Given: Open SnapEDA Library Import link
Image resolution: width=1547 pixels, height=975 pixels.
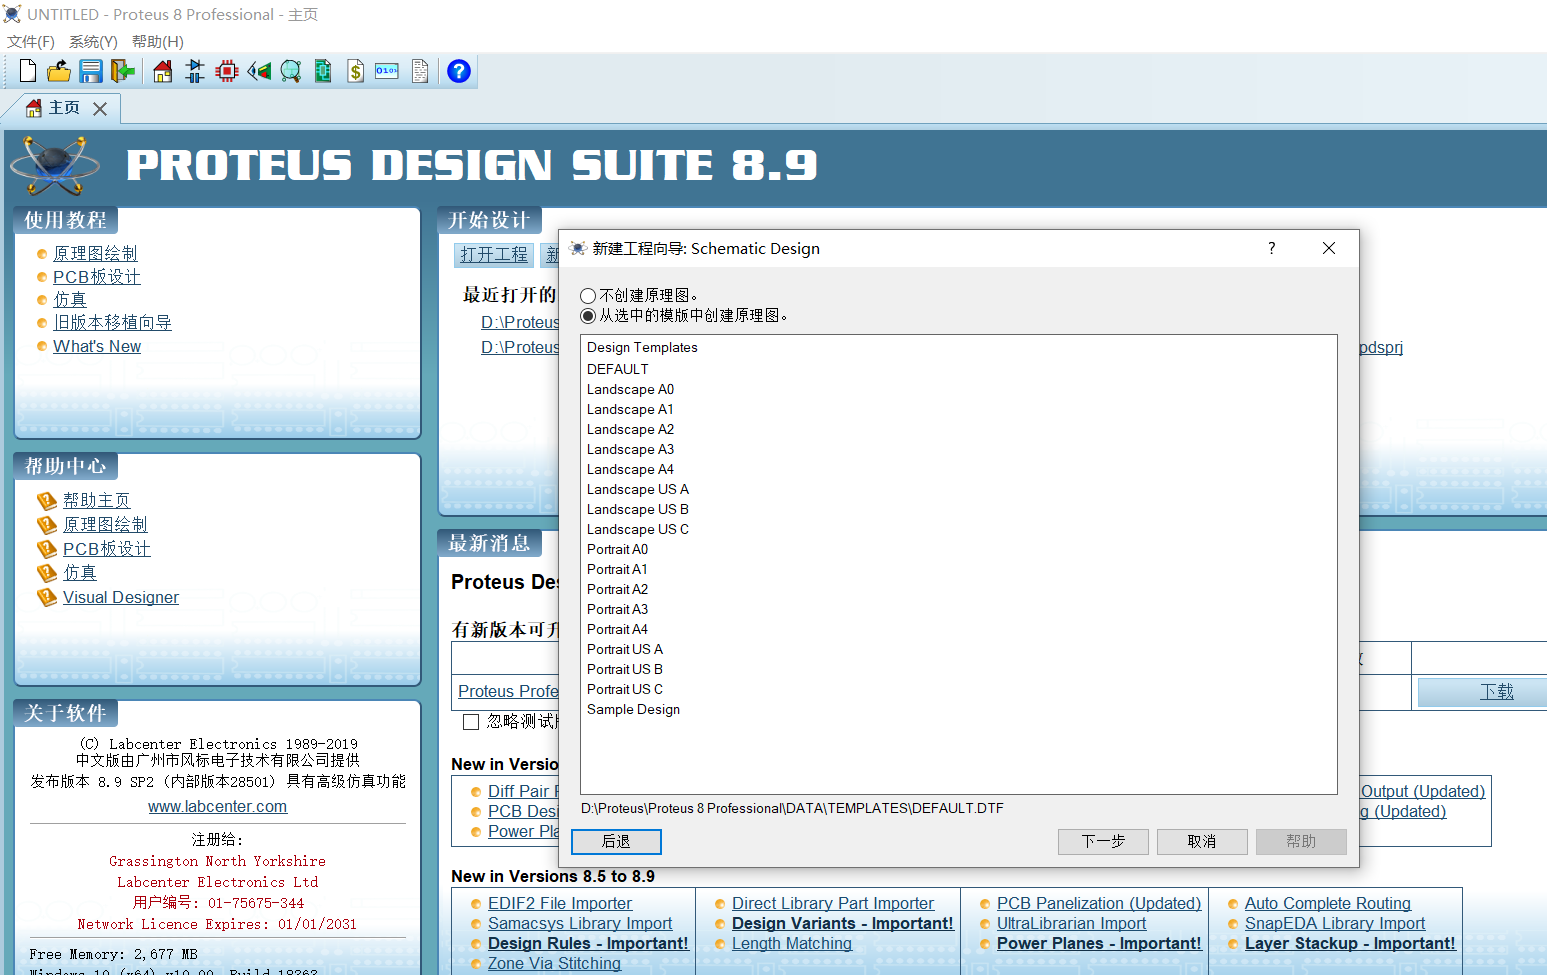Looking at the screenshot, I should point(1335,923).
